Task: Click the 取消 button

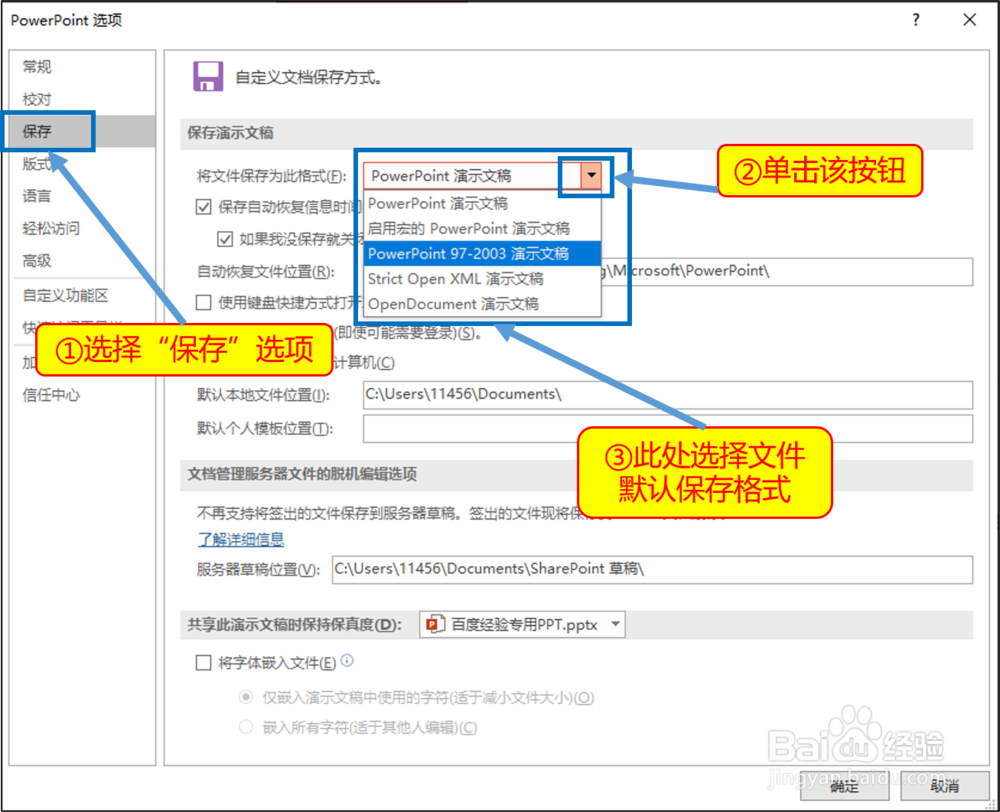Action: point(945,786)
